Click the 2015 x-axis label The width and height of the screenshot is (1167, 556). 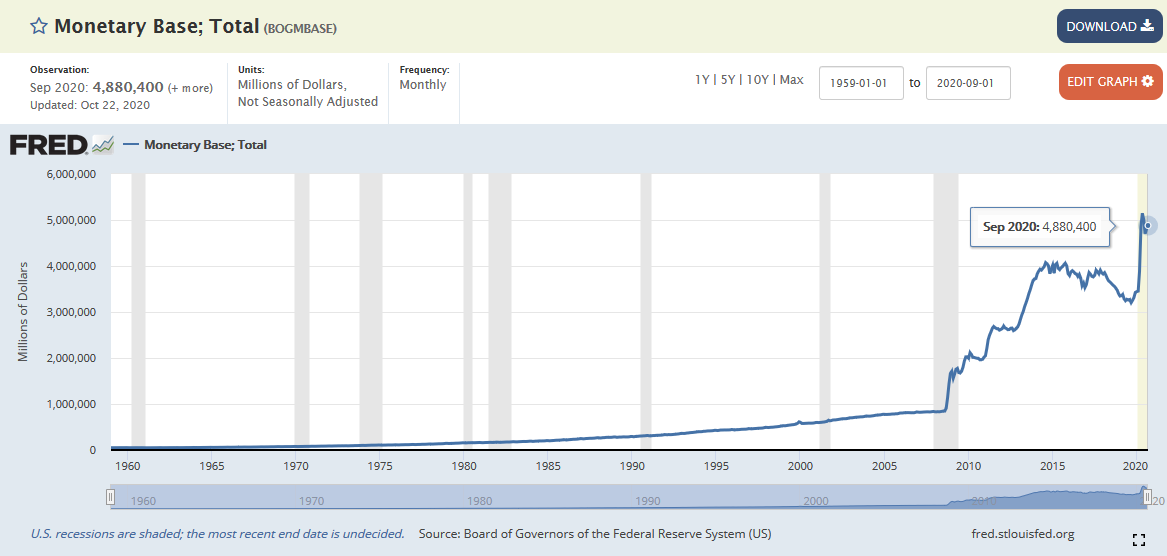tap(1052, 466)
